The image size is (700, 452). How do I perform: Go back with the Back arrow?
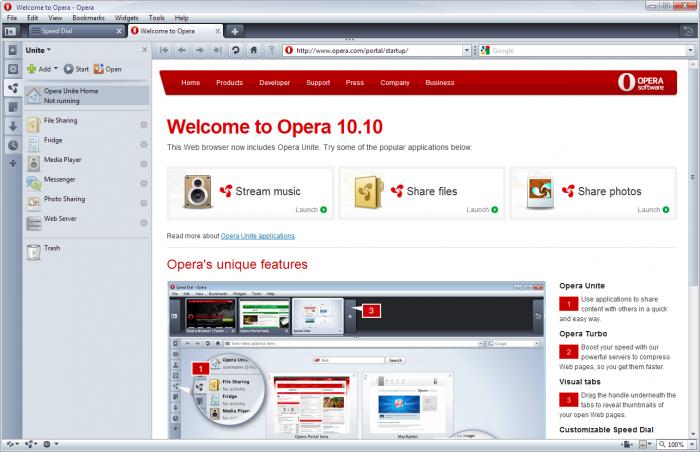pyautogui.click(x=182, y=50)
